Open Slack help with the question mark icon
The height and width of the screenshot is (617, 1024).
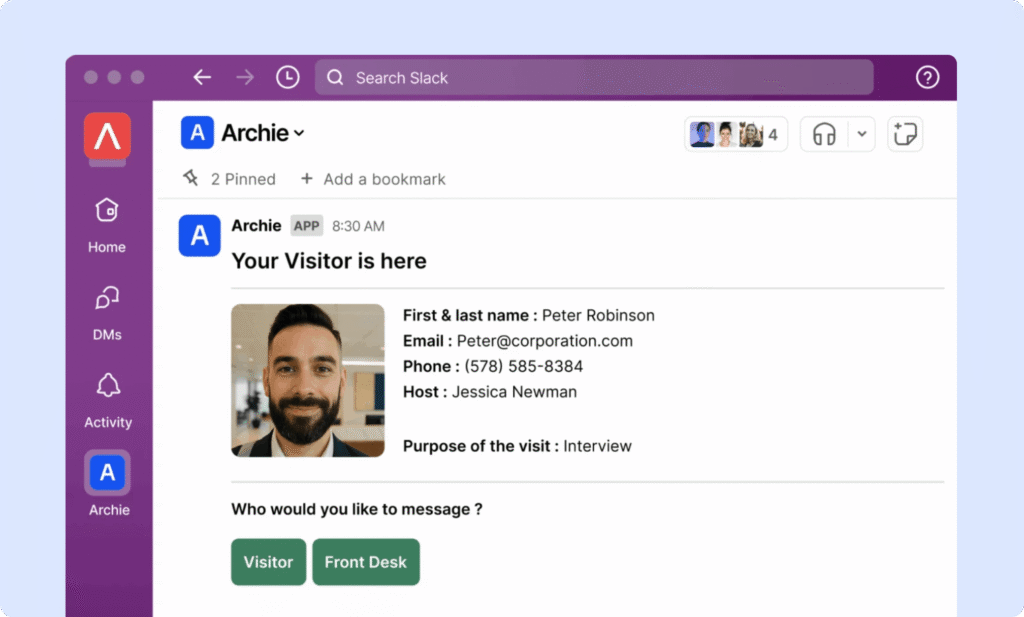click(926, 76)
